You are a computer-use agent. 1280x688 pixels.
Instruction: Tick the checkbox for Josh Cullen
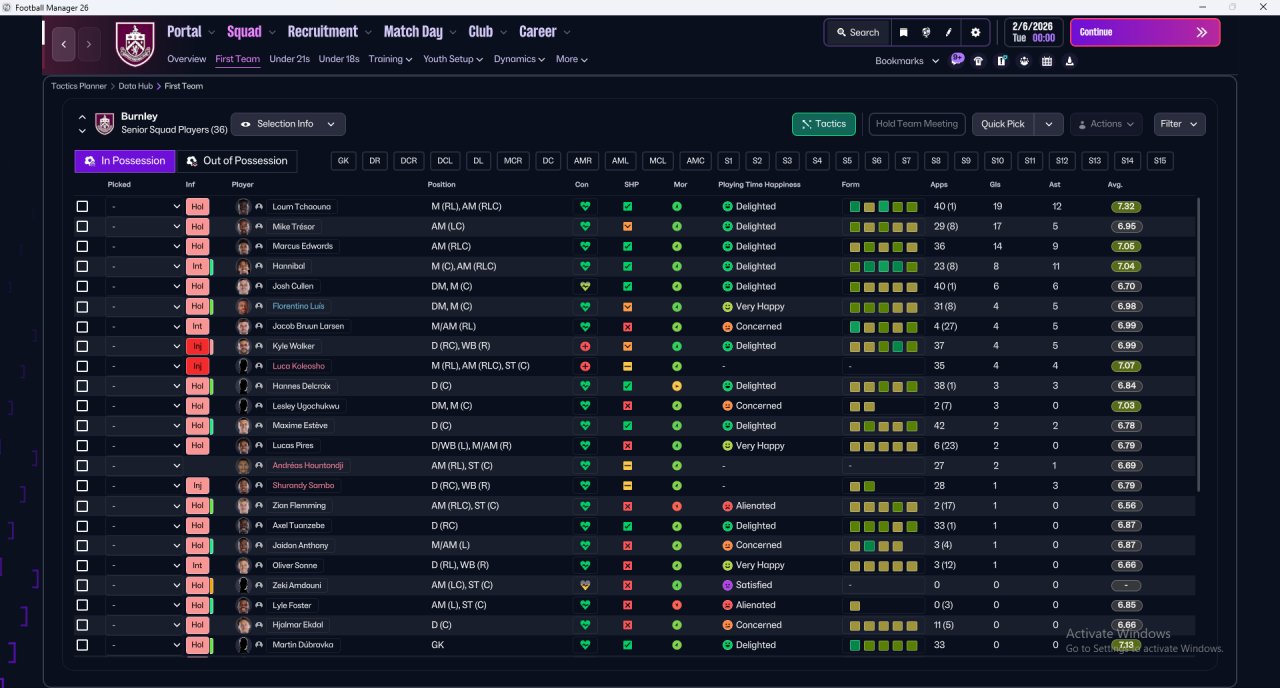coord(82,286)
